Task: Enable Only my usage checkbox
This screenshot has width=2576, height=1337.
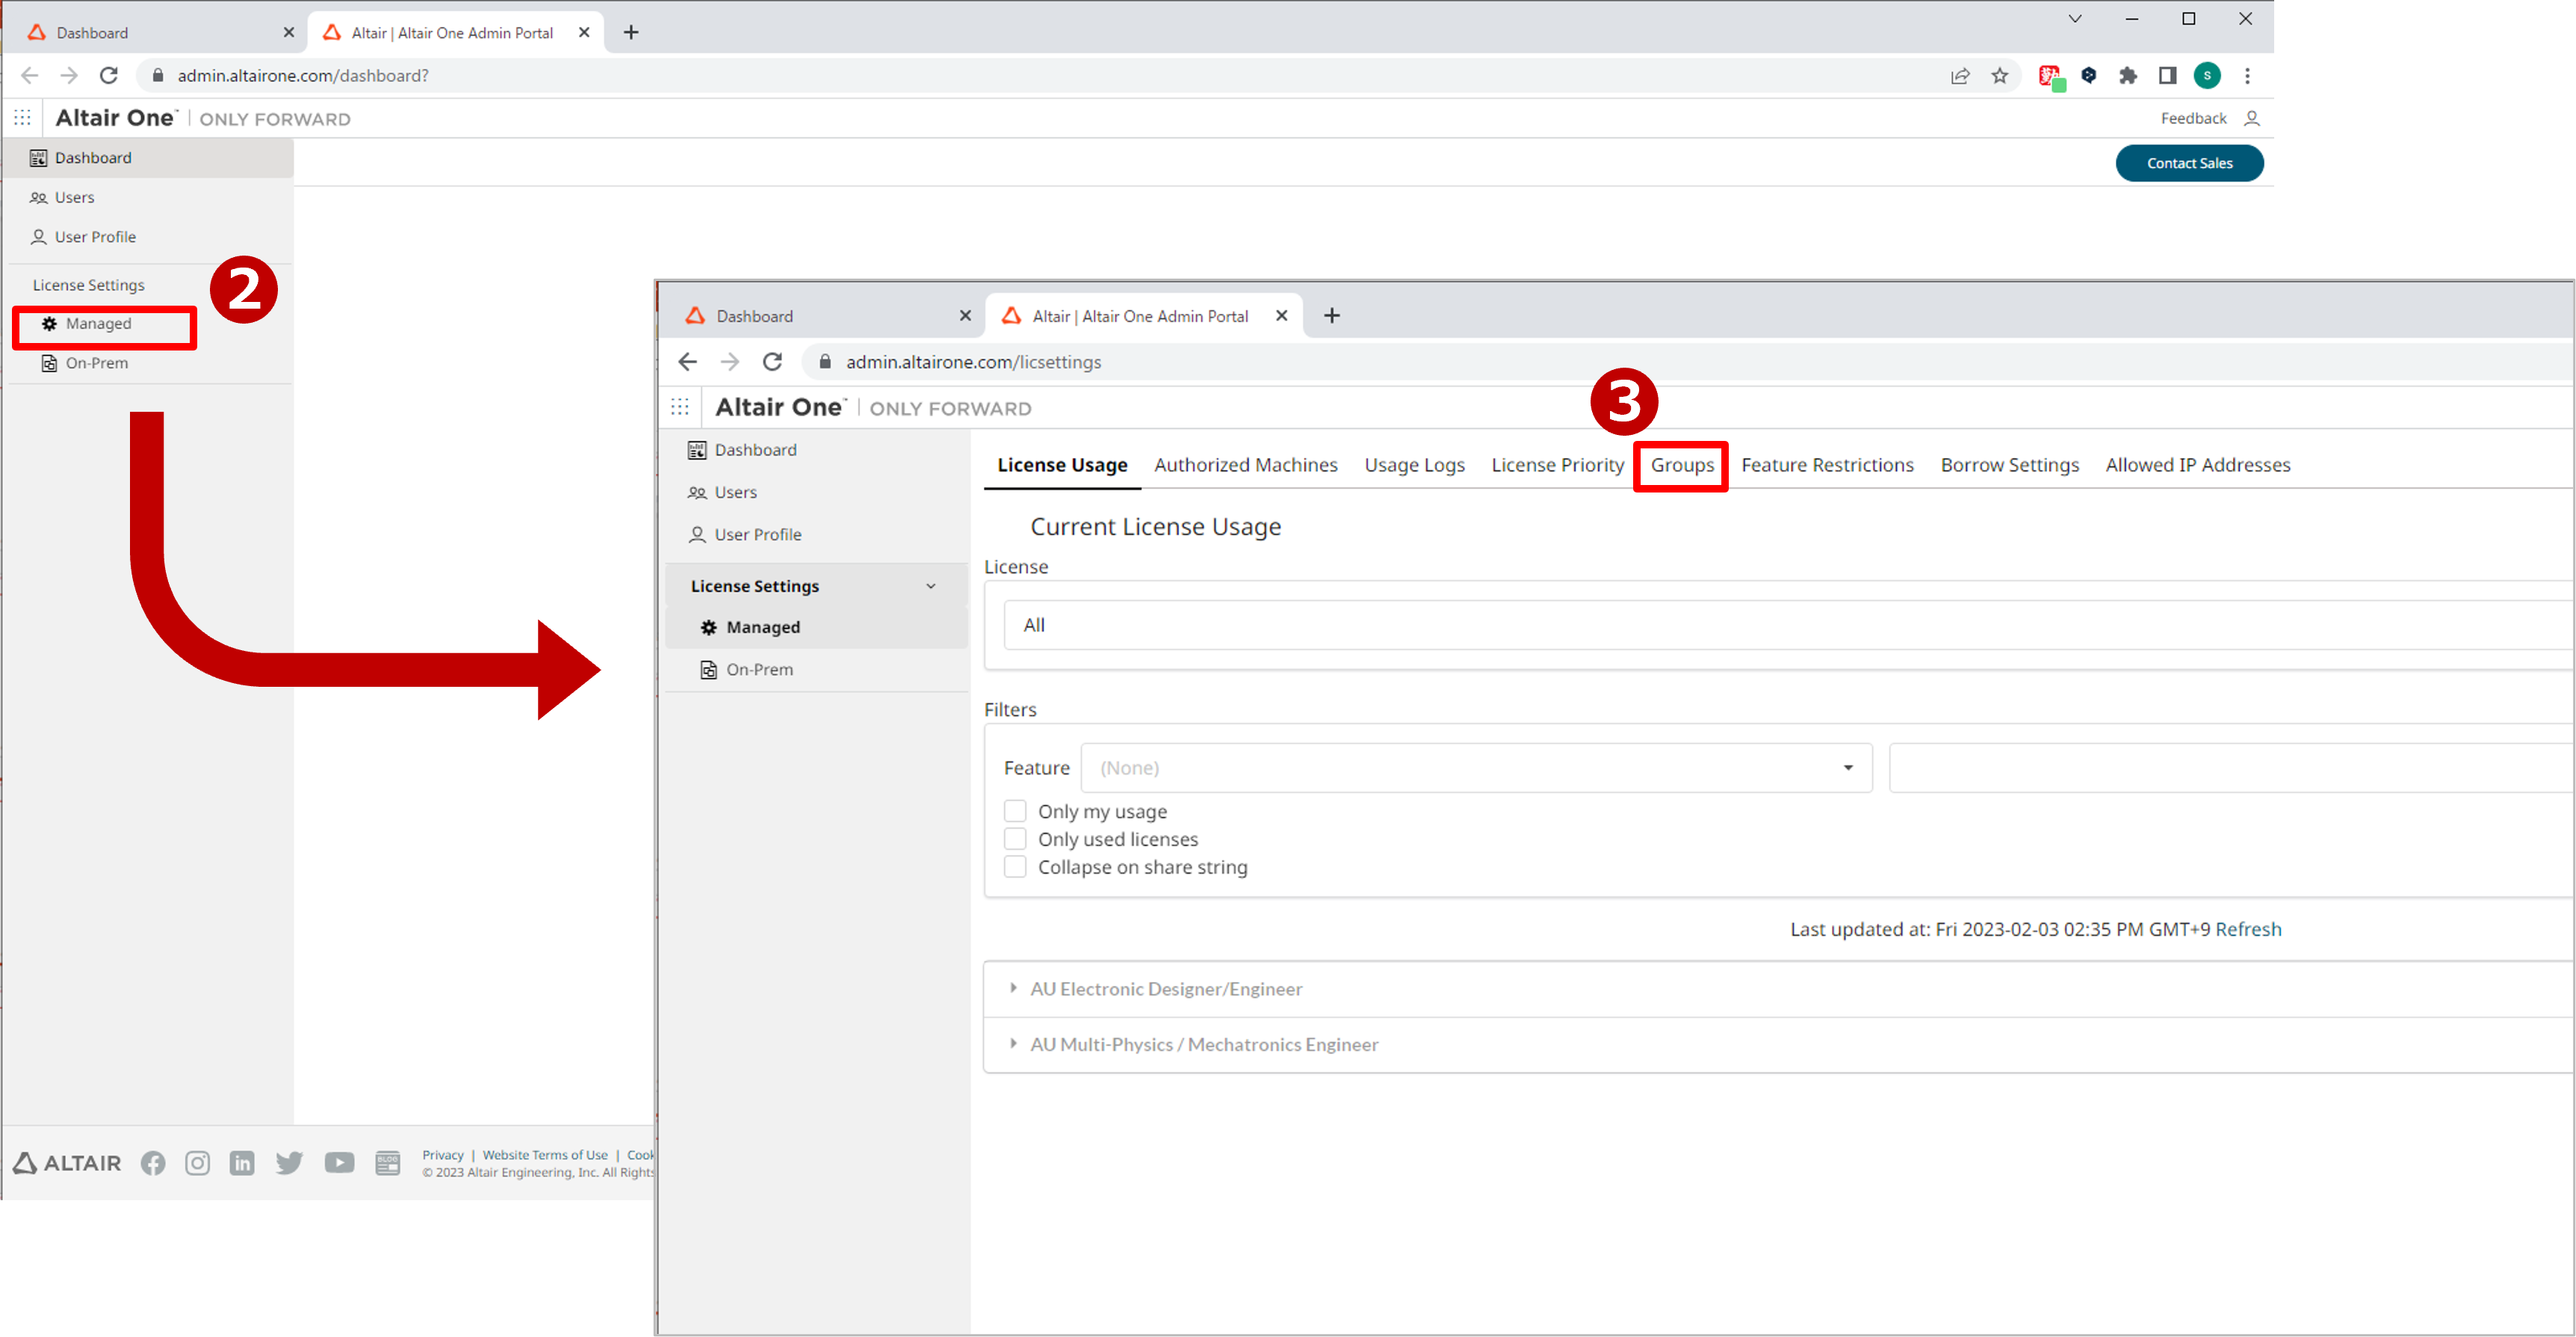Action: coord(1015,811)
